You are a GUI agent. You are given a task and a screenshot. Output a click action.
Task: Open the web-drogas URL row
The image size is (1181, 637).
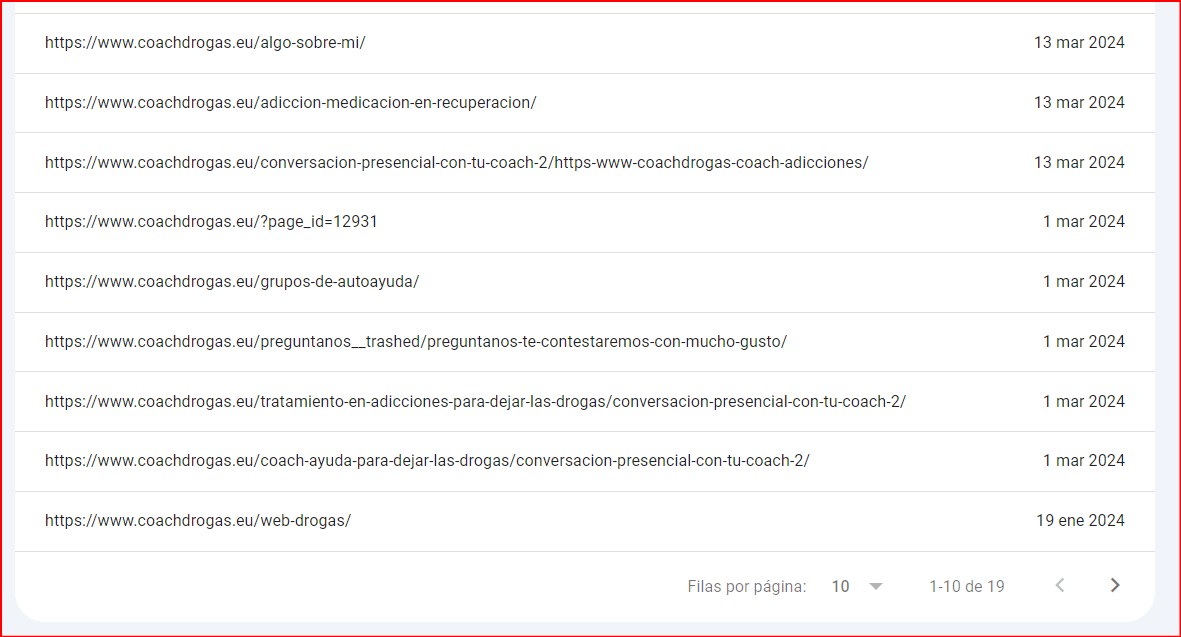click(x=584, y=521)
